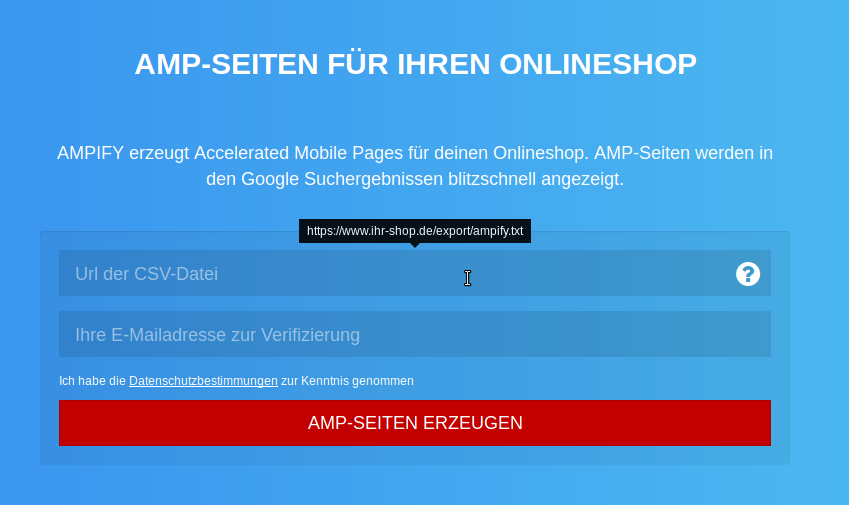
Task: Click the word 'ONLINESHOP' in the title
Action: (x=597, y=64)
